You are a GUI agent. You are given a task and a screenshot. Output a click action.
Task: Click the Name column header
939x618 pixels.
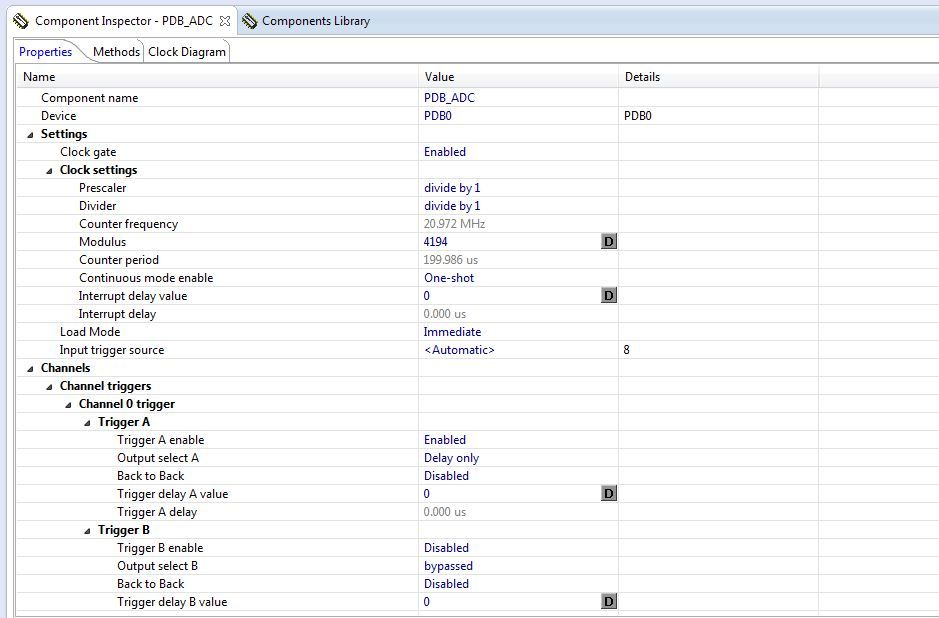pos(218,77)
